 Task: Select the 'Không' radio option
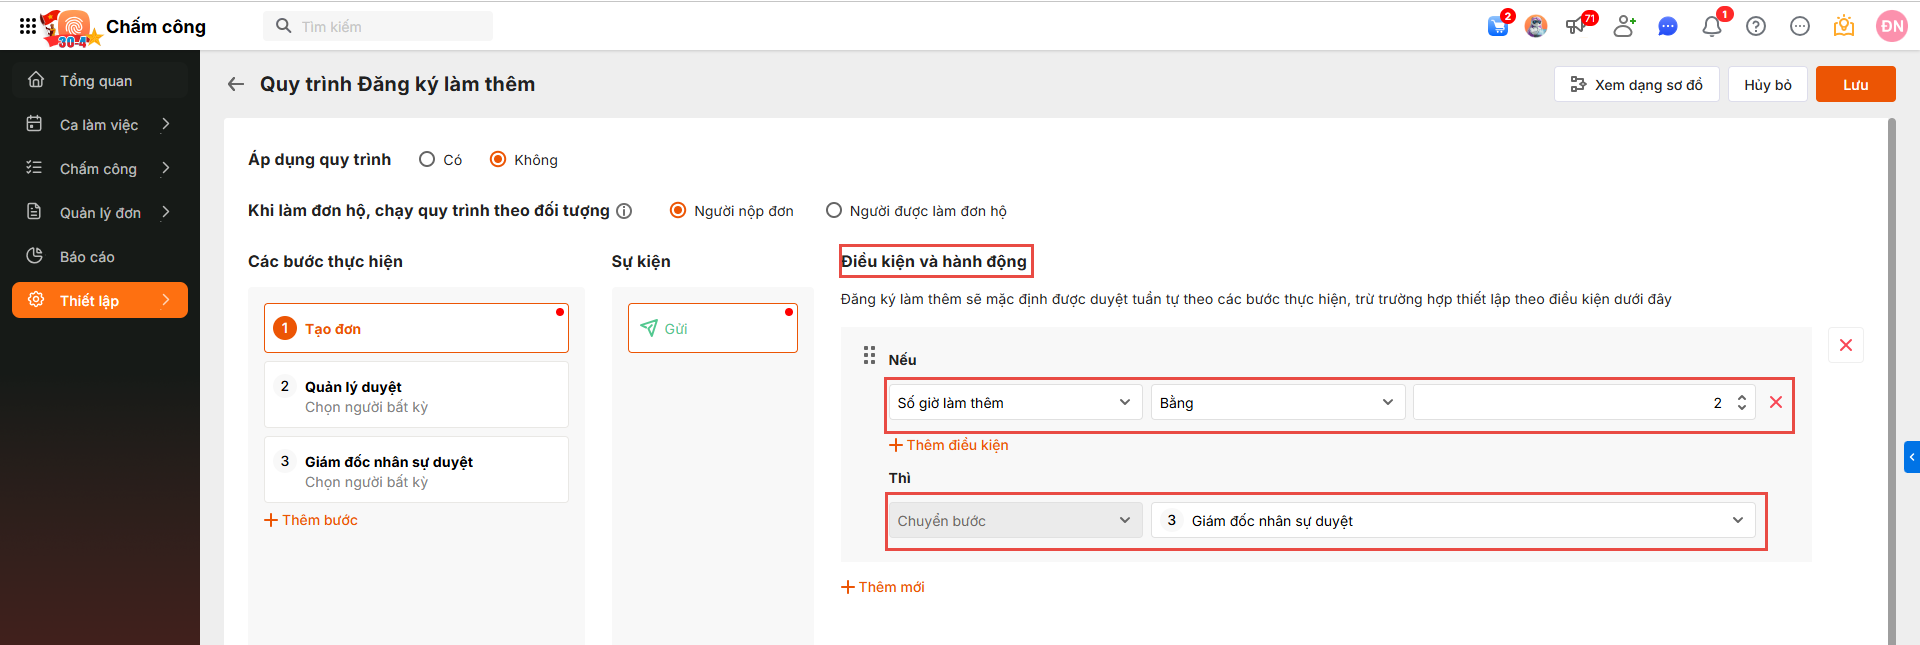(498, 159)
